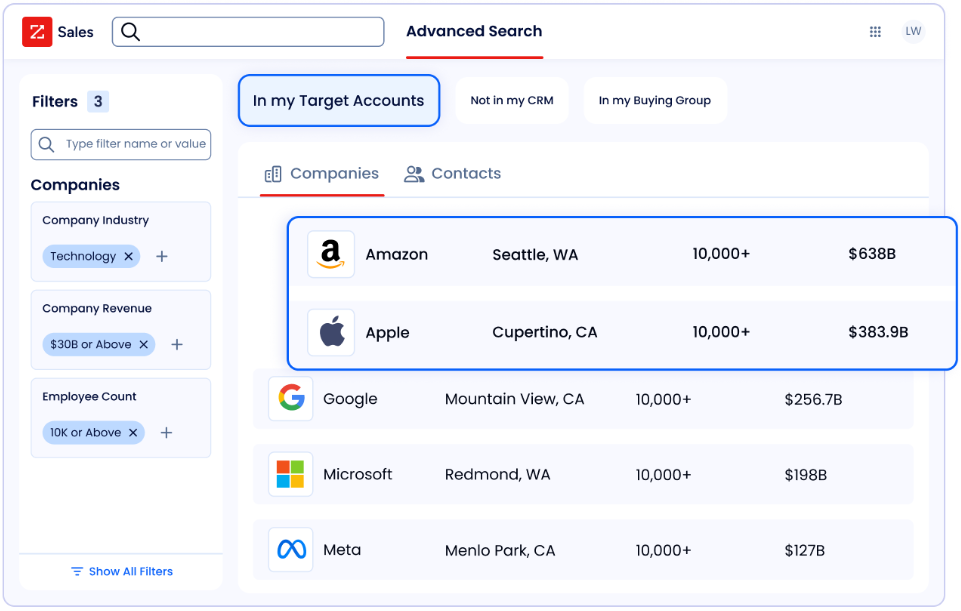Click the Contacts tab people icon
961x611 pixels.
tap(414, 174)
